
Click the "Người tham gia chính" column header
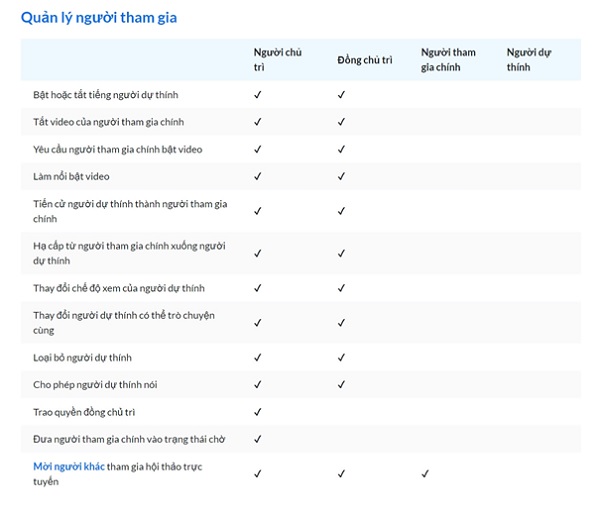tap(448, 59)
